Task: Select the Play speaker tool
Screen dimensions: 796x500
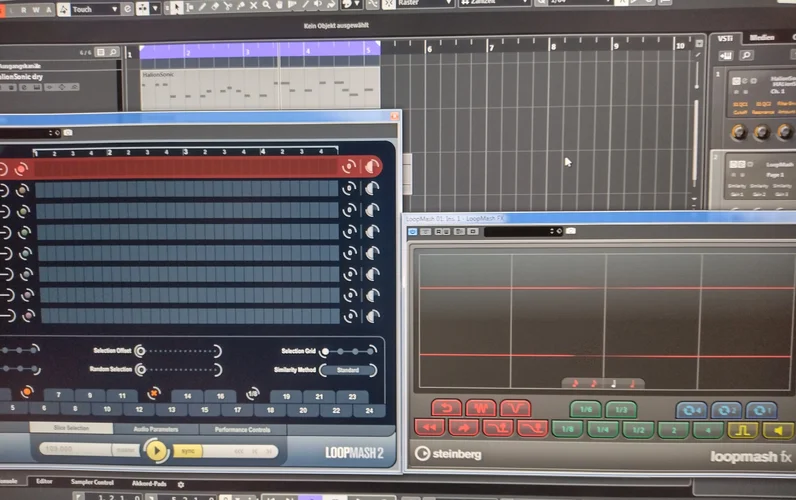Action: click(318, 5)
